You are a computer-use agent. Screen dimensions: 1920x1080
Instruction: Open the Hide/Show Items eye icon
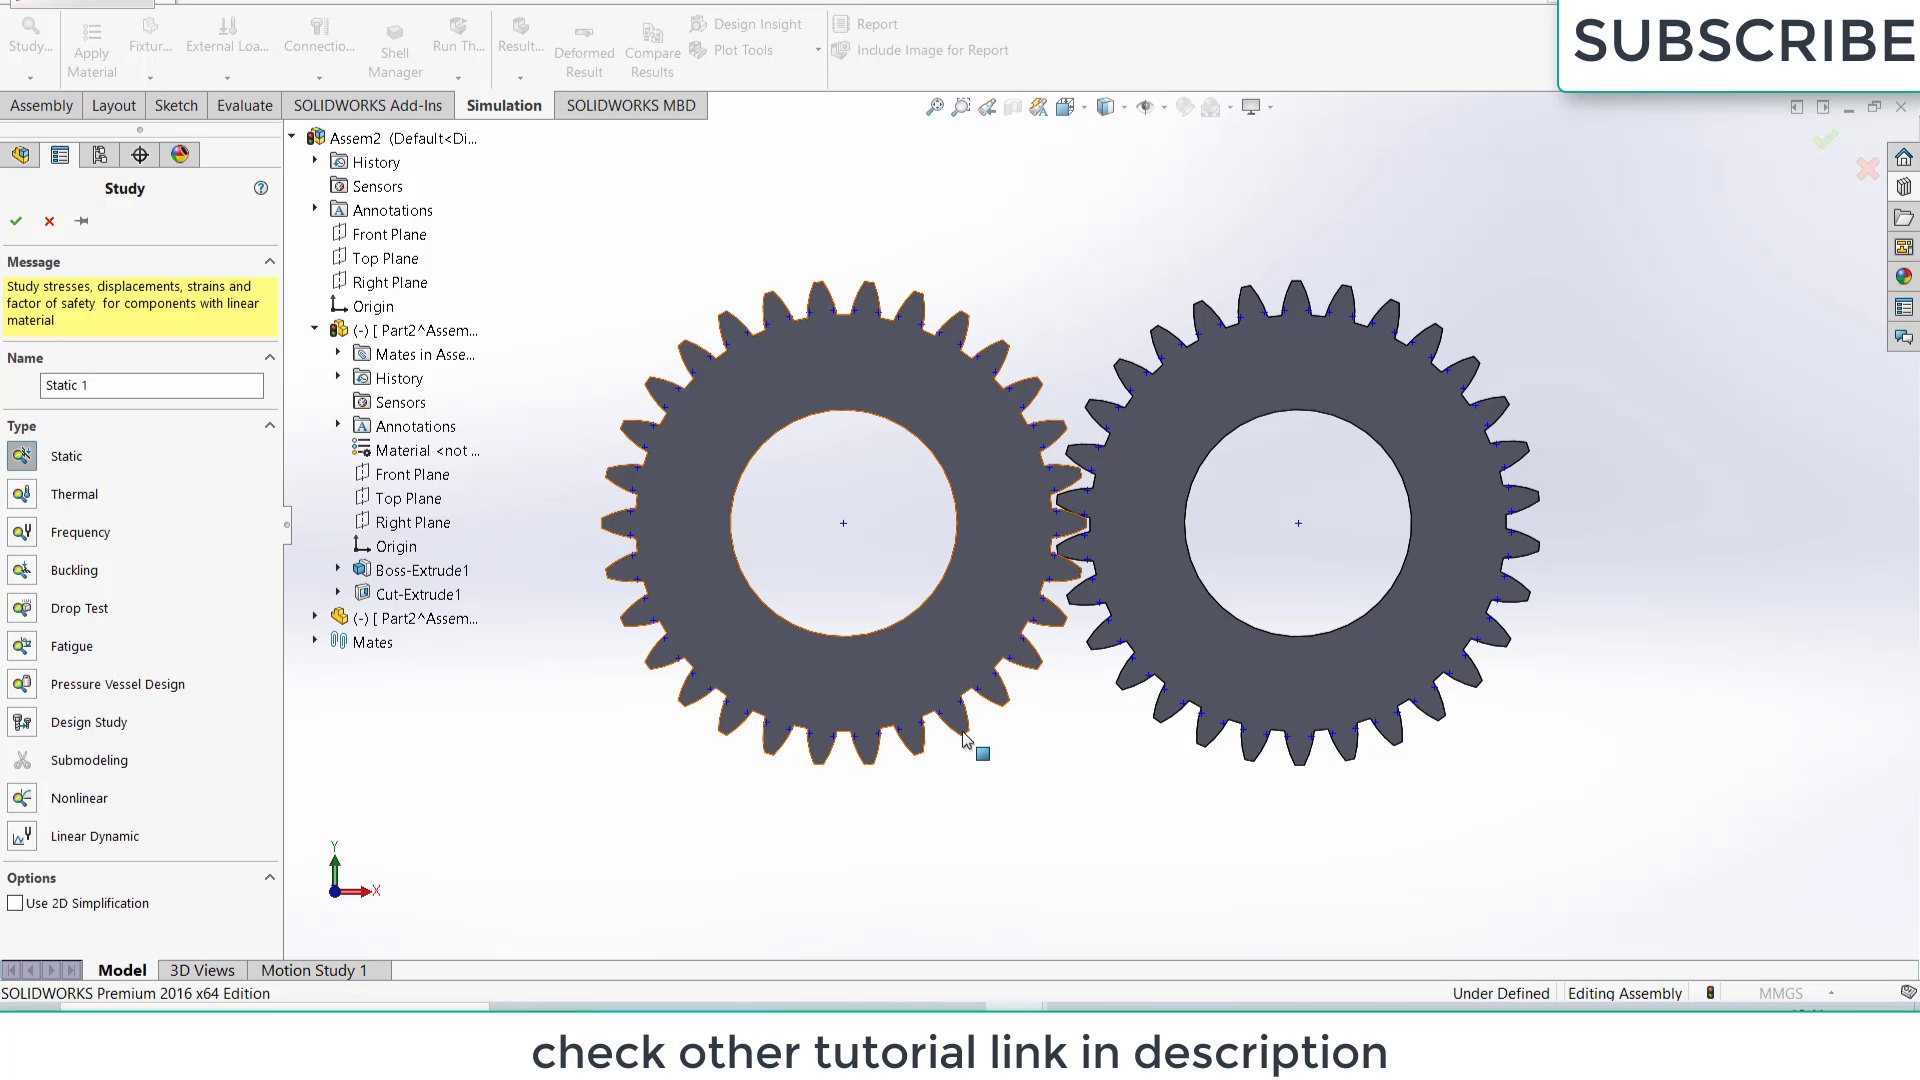pyautogui.click(x=1146, y=106)
